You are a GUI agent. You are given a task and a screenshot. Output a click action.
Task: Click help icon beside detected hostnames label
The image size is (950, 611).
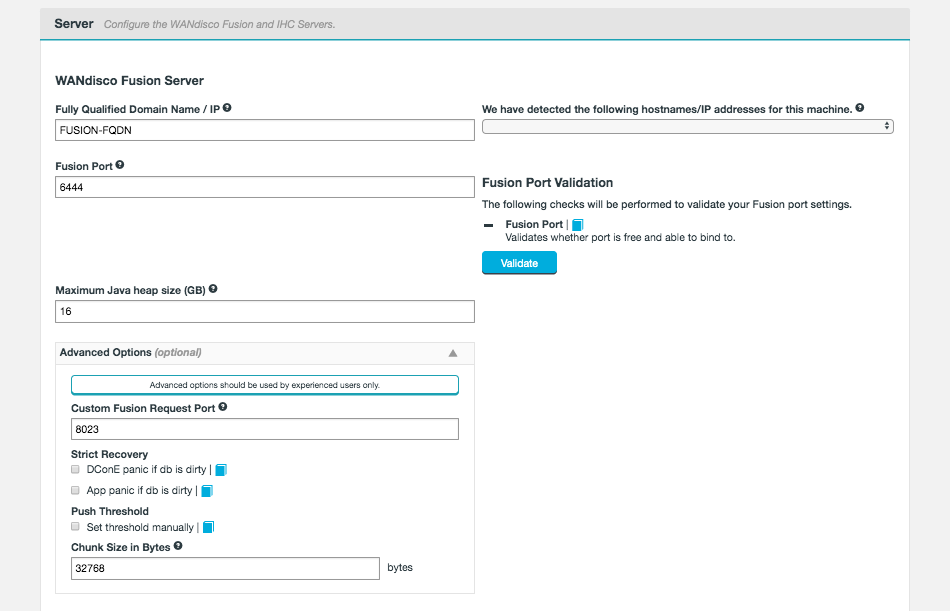click(860, 108)
